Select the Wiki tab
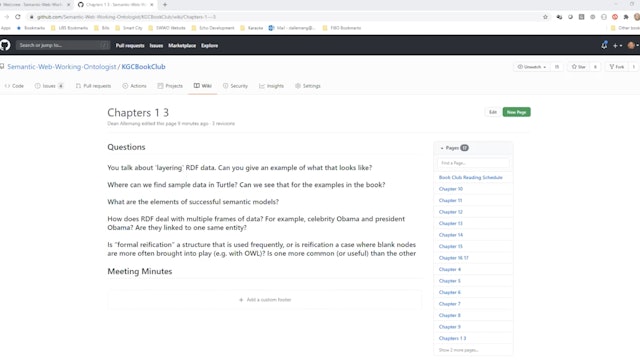Viewport: 640px width, 360px height. point(202,86)
